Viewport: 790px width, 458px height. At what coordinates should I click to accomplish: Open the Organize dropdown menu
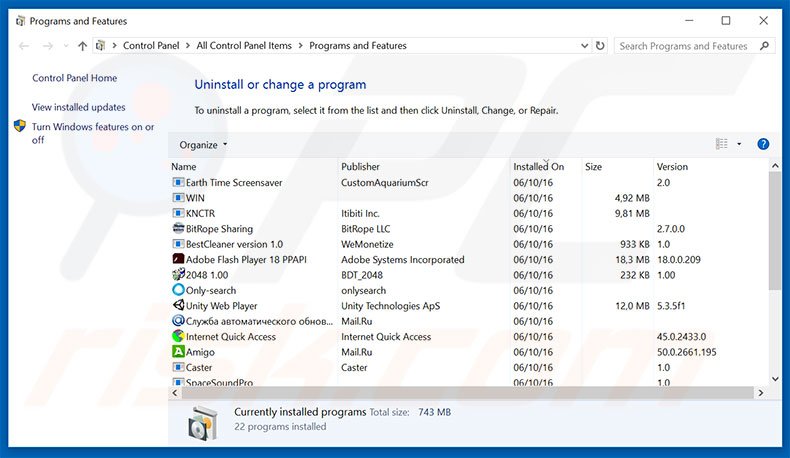(203, 145)
